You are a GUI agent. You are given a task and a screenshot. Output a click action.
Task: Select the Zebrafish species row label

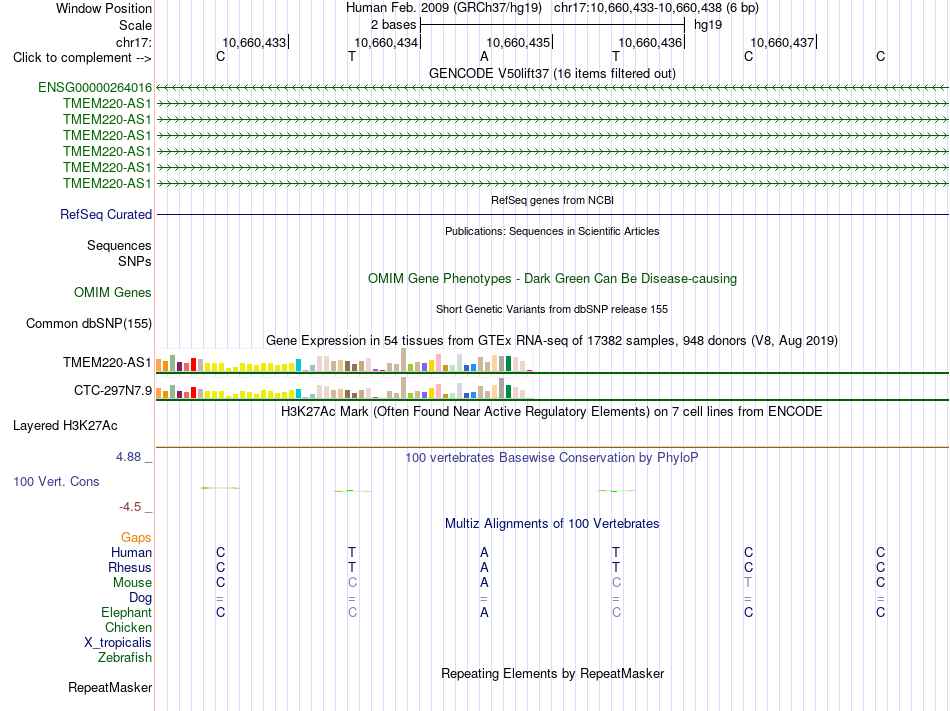(125, 657)
